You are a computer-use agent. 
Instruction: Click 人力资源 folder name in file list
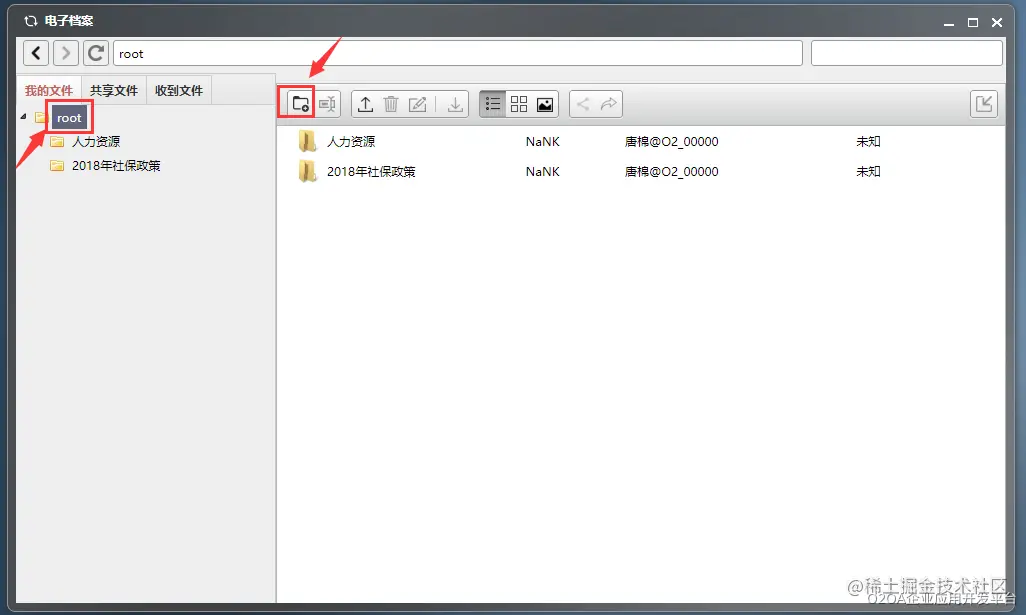tap(351, 141)
